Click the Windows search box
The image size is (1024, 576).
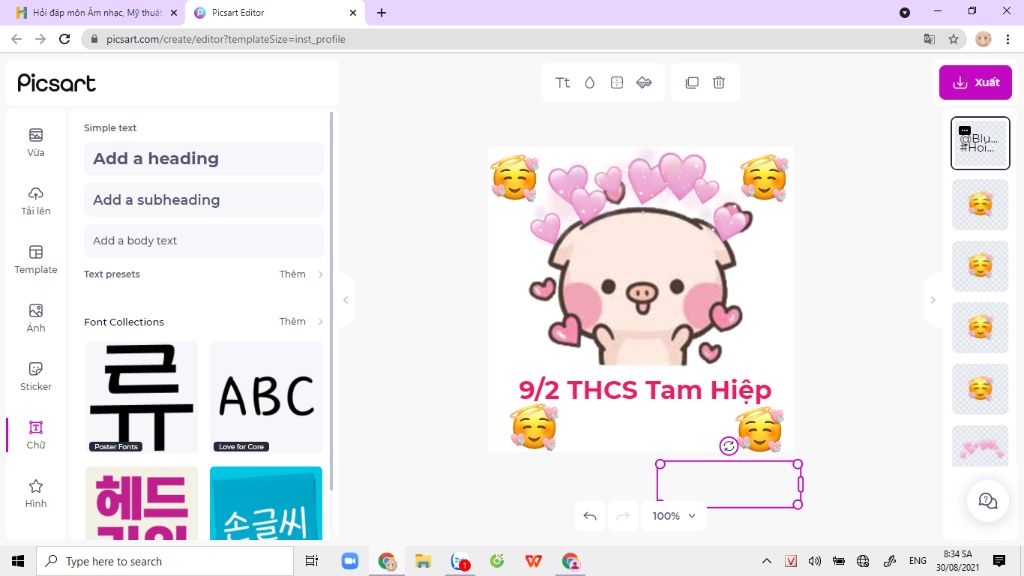tap(165, 561)
